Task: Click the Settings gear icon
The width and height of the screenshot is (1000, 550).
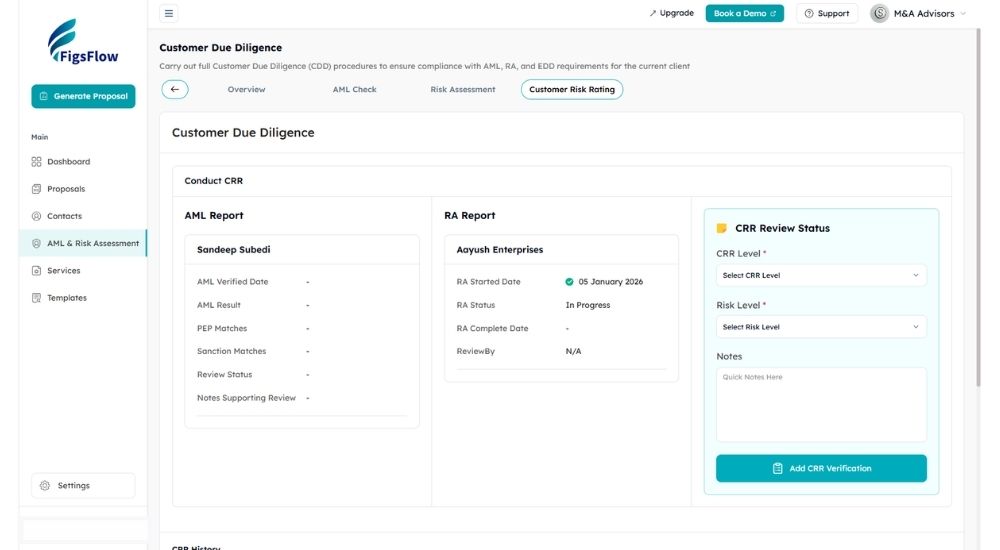Action: tap(45, 486)
